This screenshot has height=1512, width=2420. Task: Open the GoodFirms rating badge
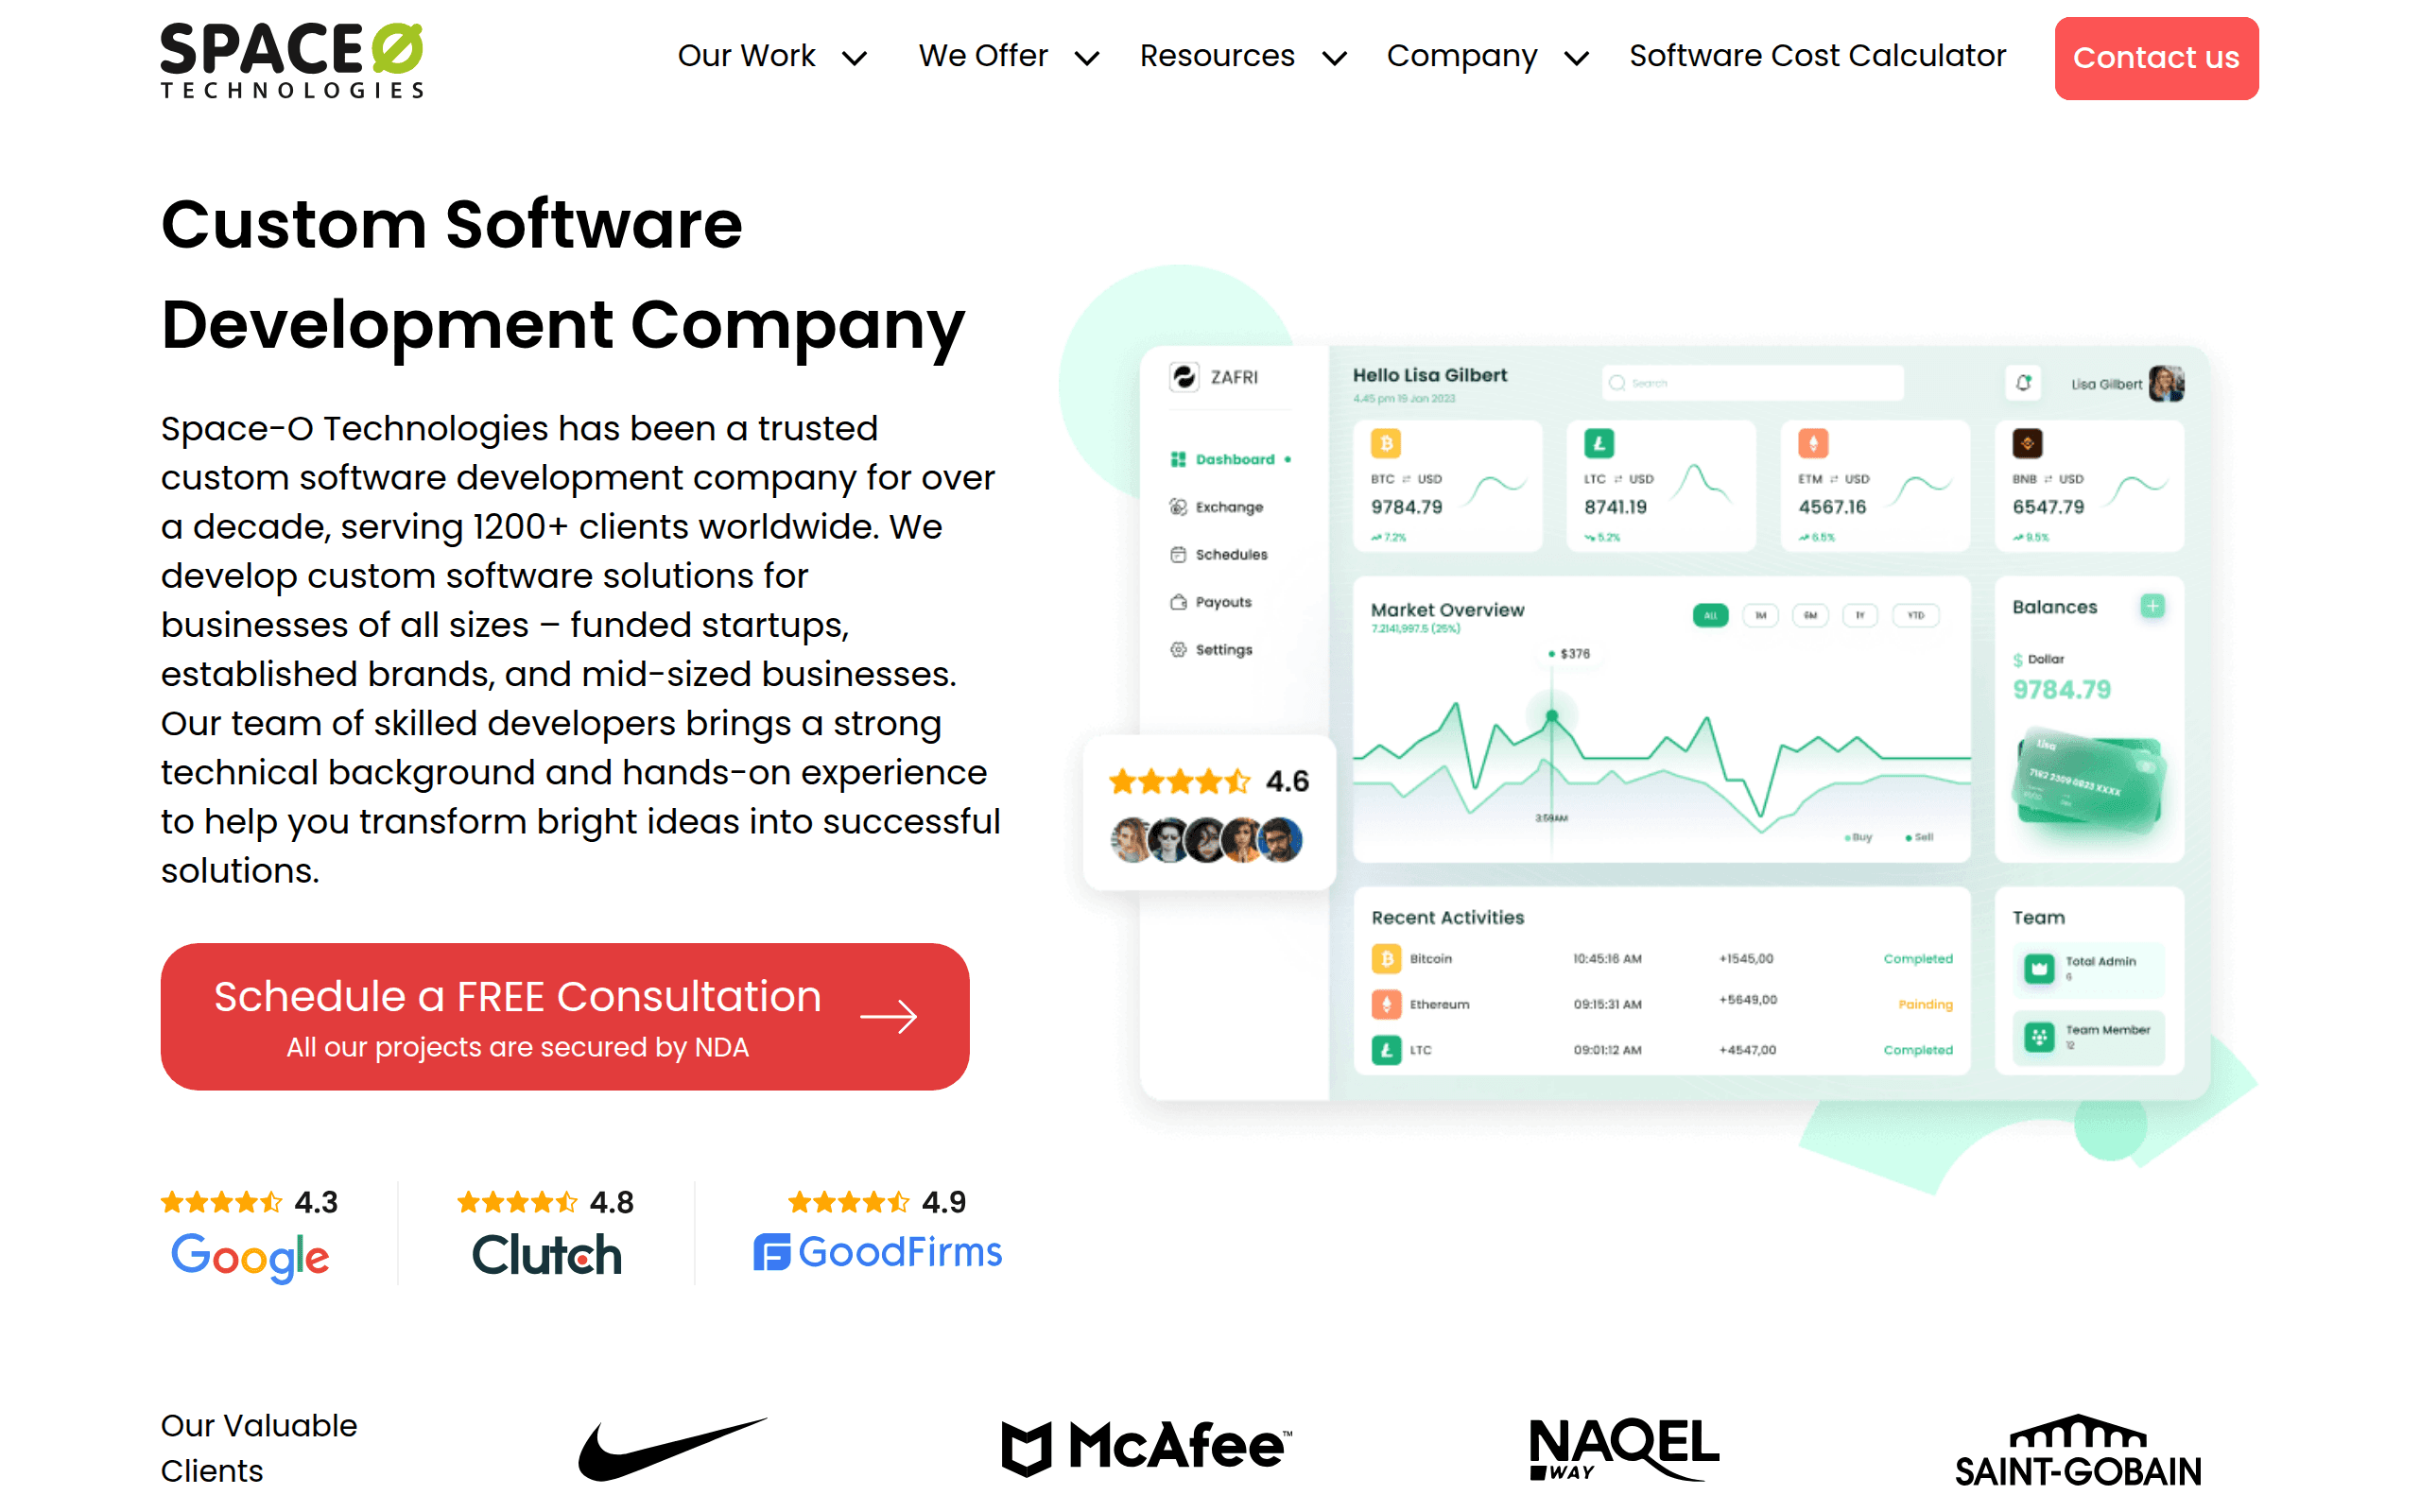pyautogui.click(x=877, y=1234)
